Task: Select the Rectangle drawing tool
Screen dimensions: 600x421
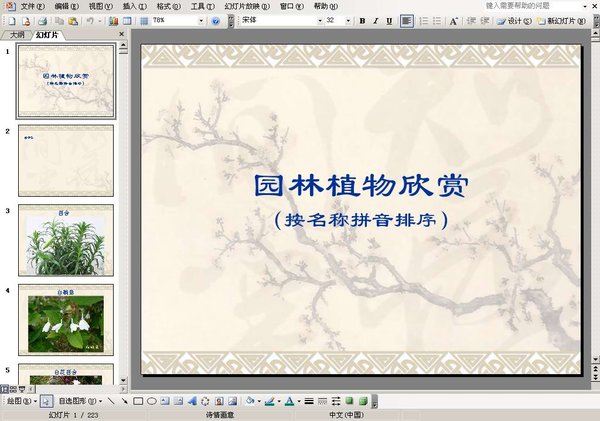Action: coord(138,401)
